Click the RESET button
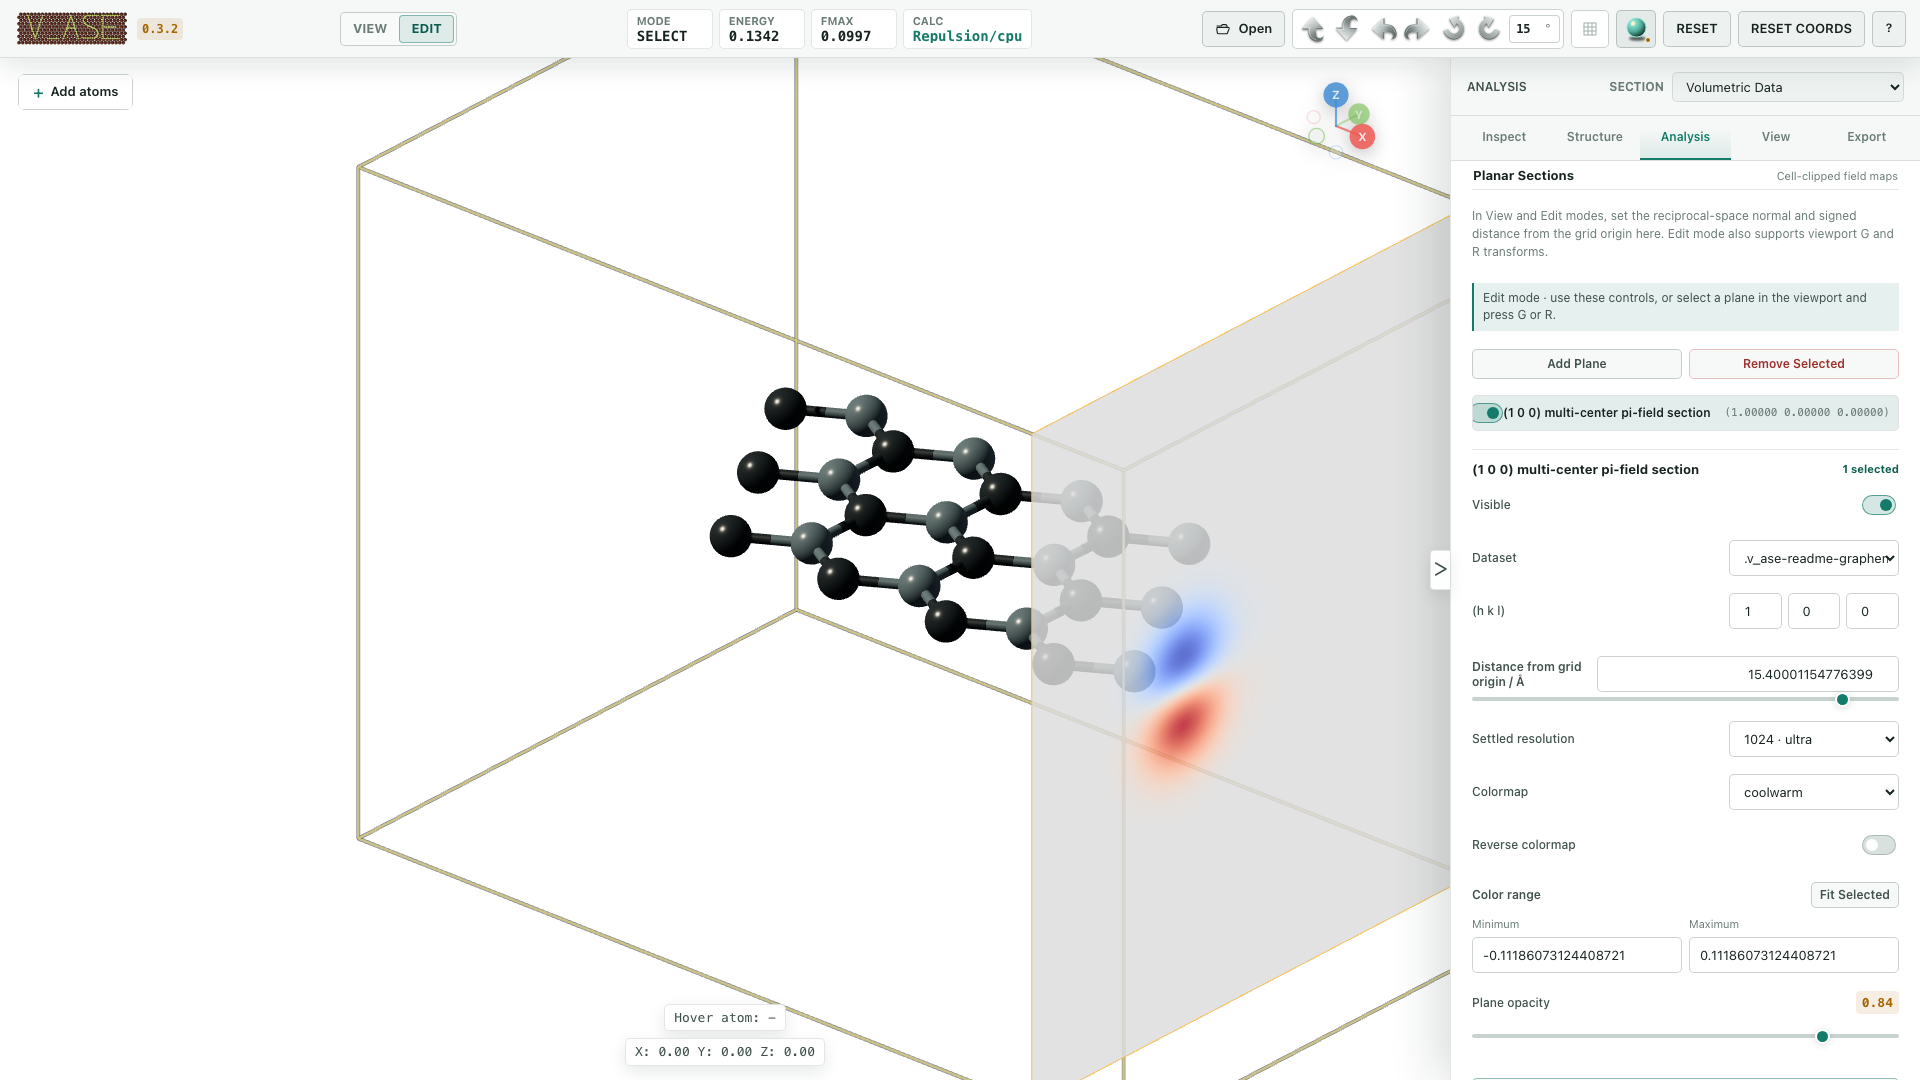This screenshot has height=1080, width=1920. pyautogui.click(x=1696, y=29)
